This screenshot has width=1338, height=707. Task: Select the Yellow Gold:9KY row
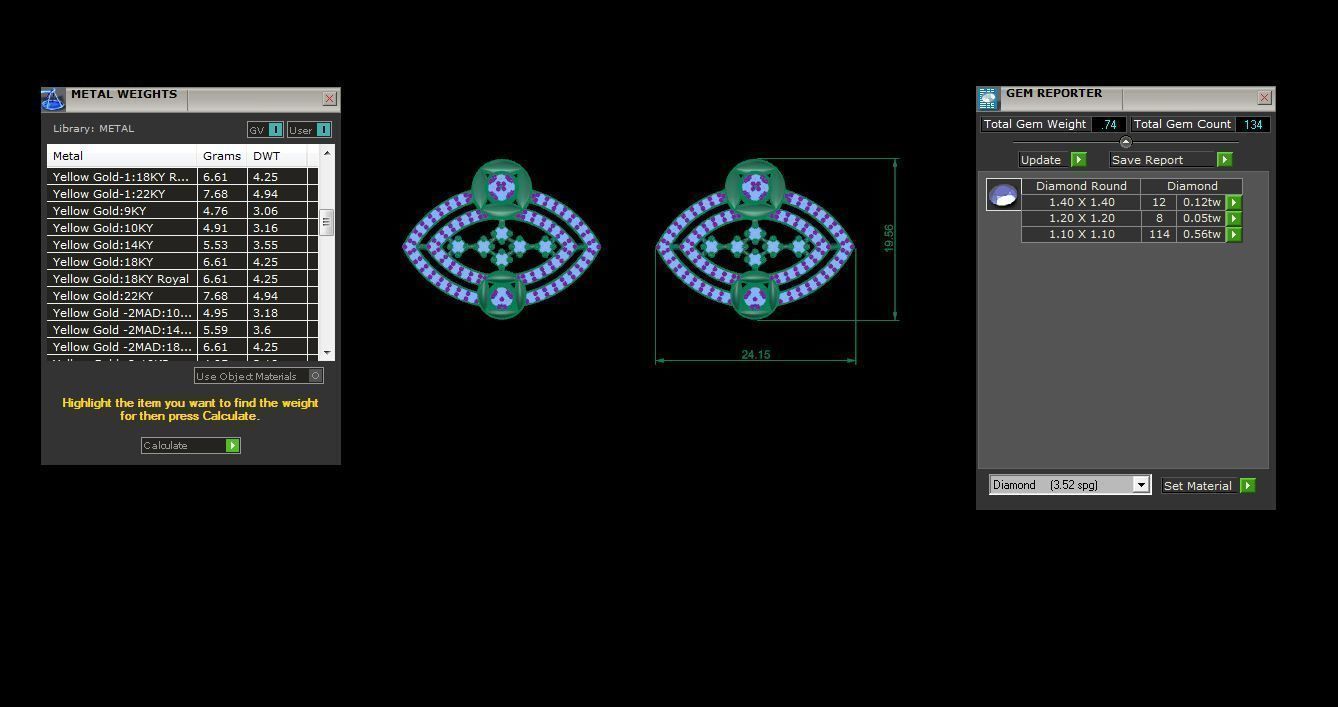(182, 211)
